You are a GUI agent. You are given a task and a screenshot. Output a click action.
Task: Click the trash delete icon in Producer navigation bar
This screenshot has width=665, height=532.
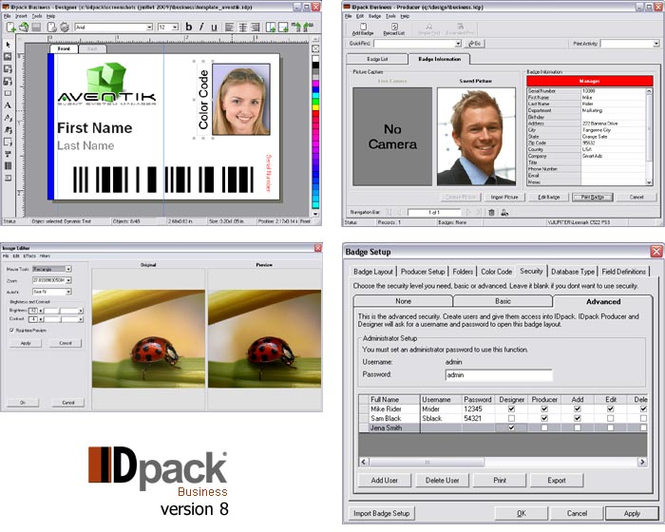coord(491,212)
